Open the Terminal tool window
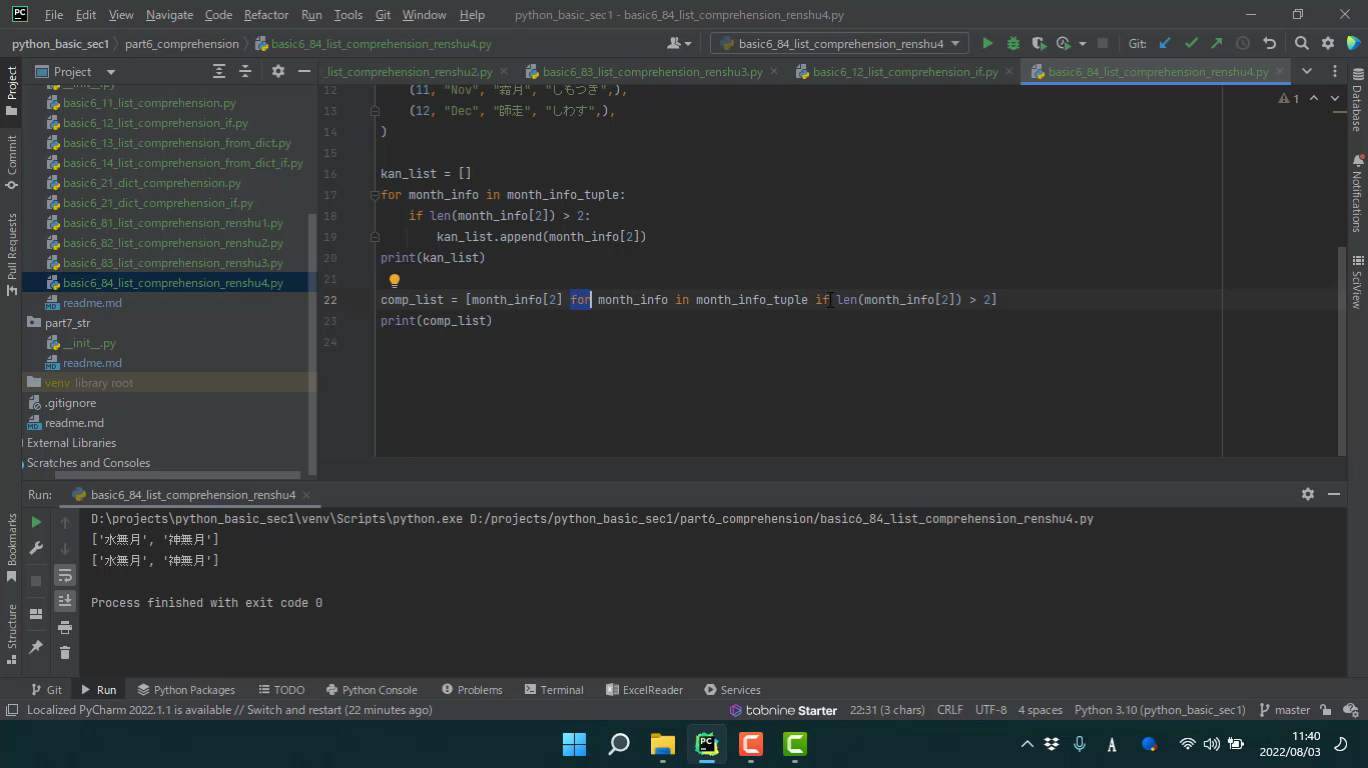 [552, 690]
